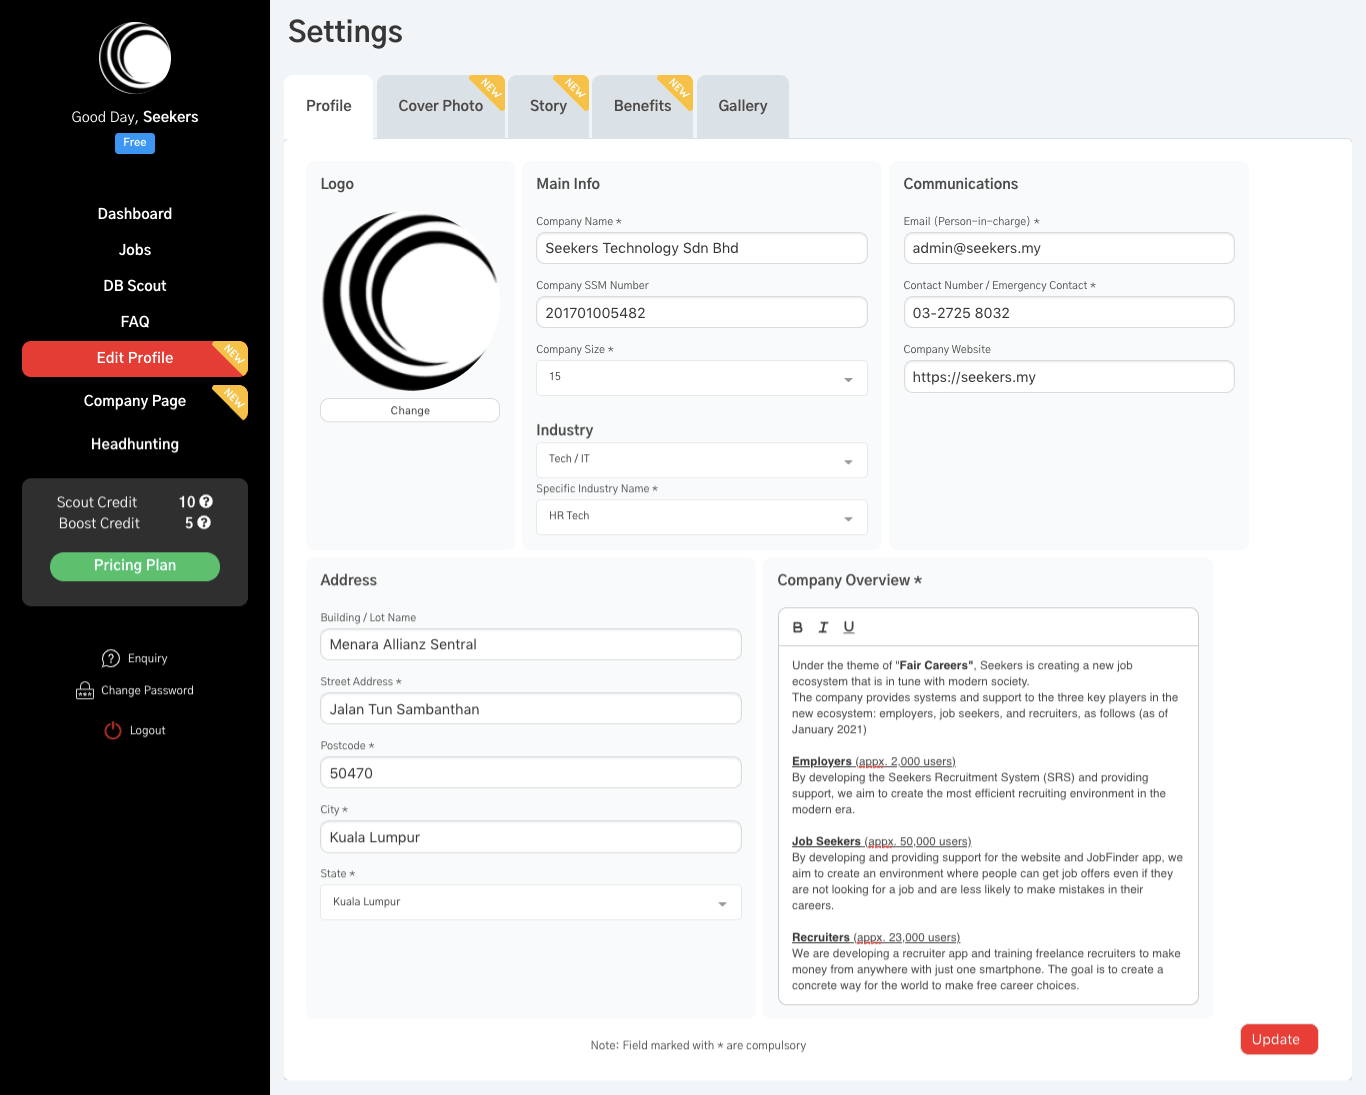Focus the Email person-in-charge field
The height and width of the screenshot is (1095, 1366).
pos(1069,248)
